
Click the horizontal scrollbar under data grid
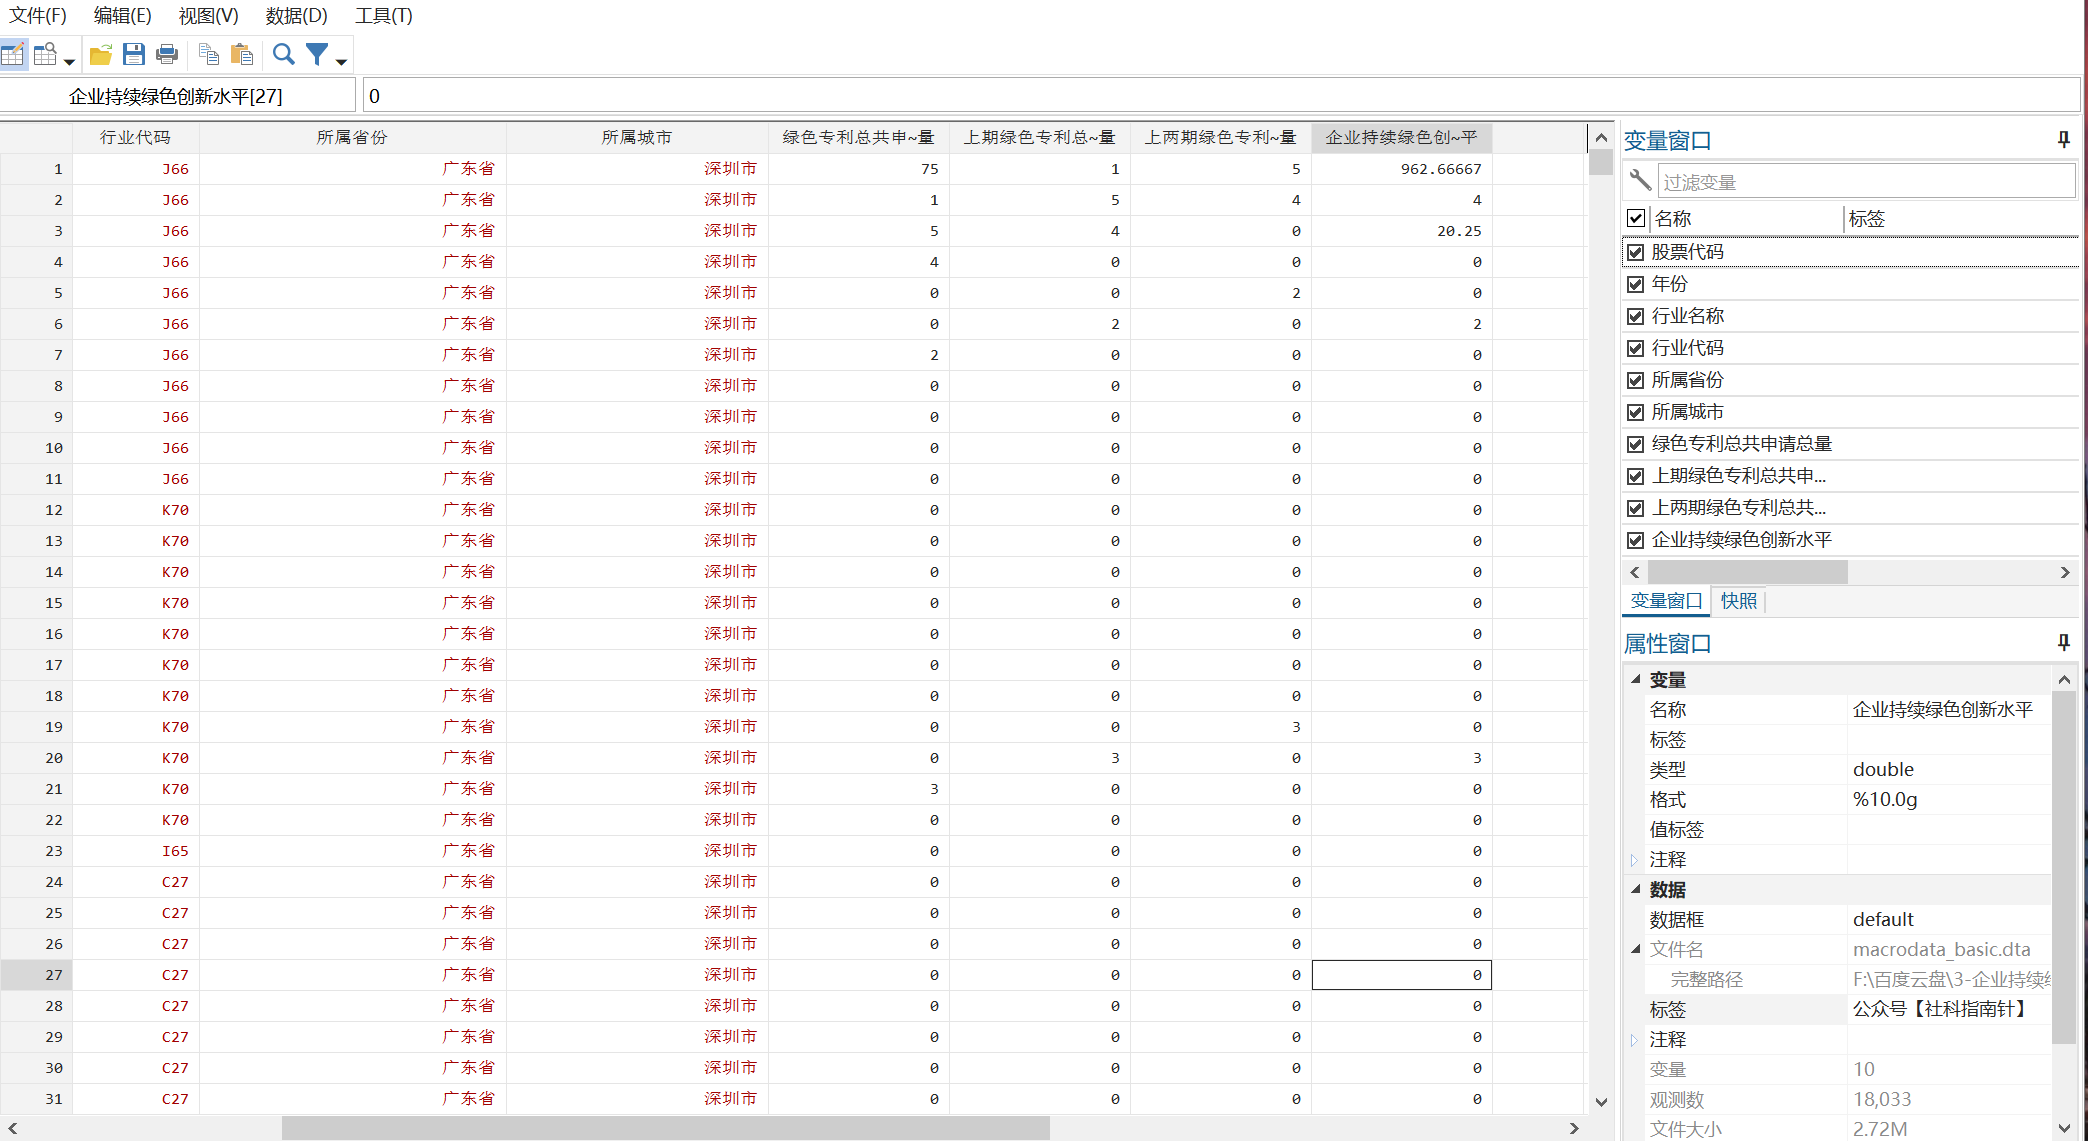click(665, 1128)
